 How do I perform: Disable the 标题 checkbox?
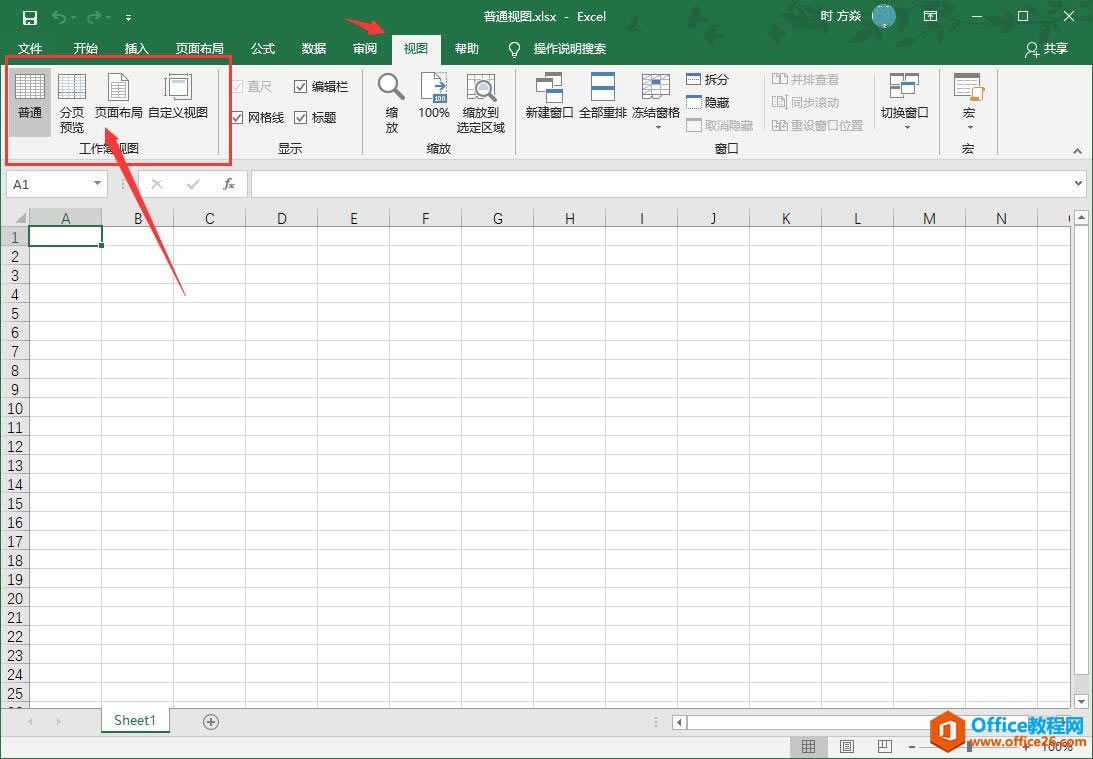302,117
